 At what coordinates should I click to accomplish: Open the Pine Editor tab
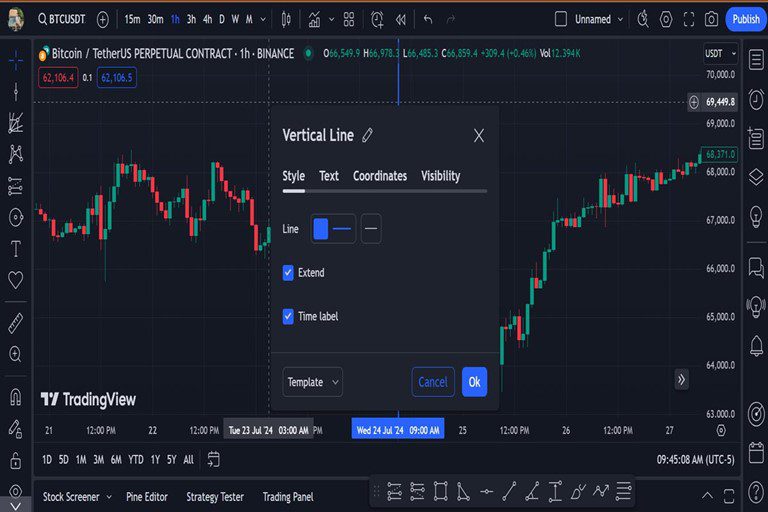[x=146, y=497]
